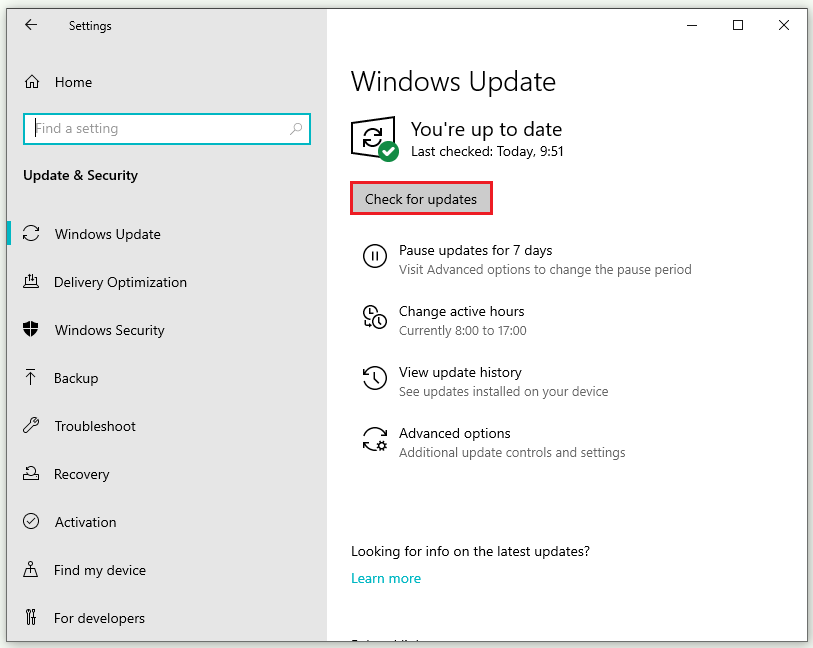Viewport: 813px width, 648px height.
Task: Click "See updates installed on your device" text
Action: 503,391
